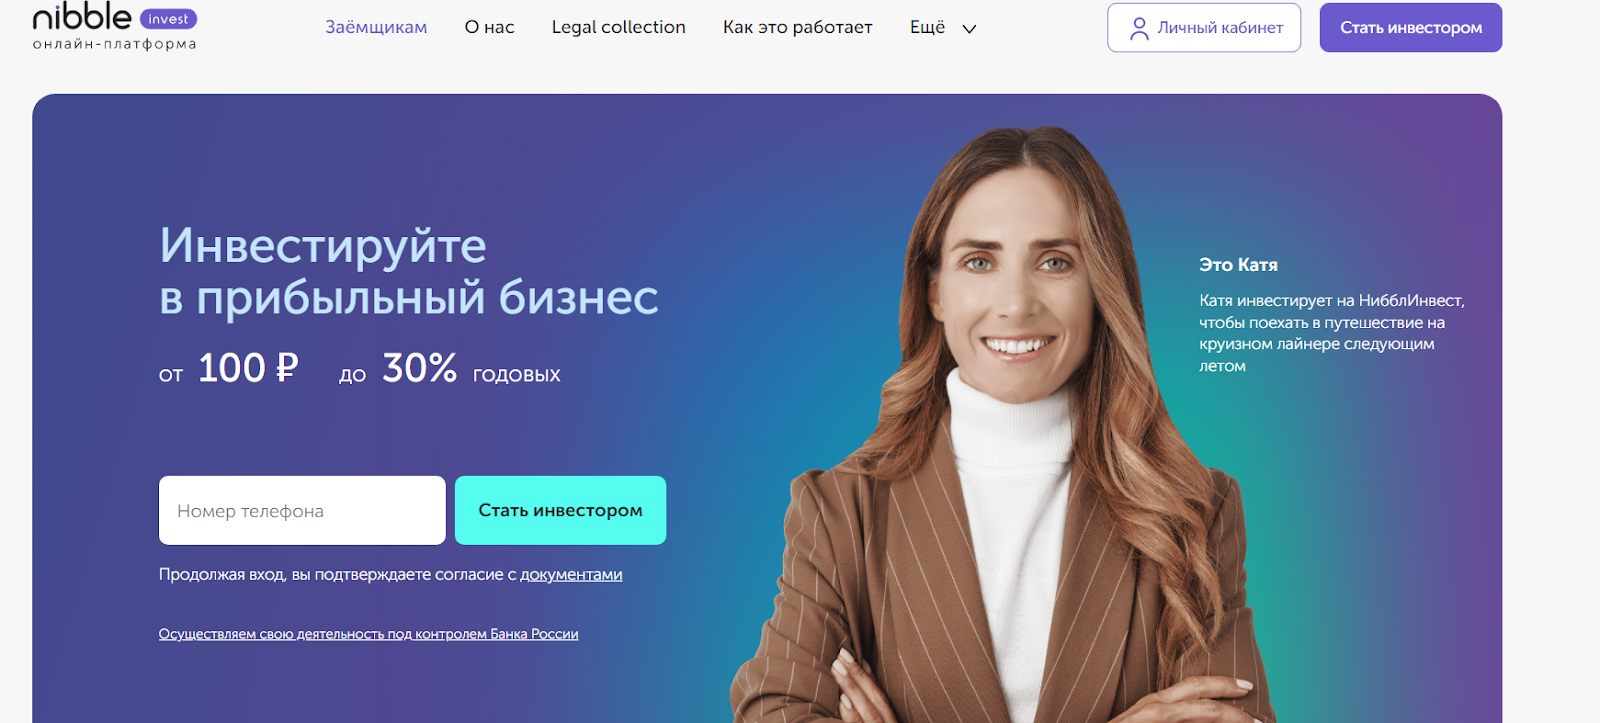Click the Это Катя heading
Image resolution: width=1600 pixels, height=723 pixels.
pos(1238,265)
